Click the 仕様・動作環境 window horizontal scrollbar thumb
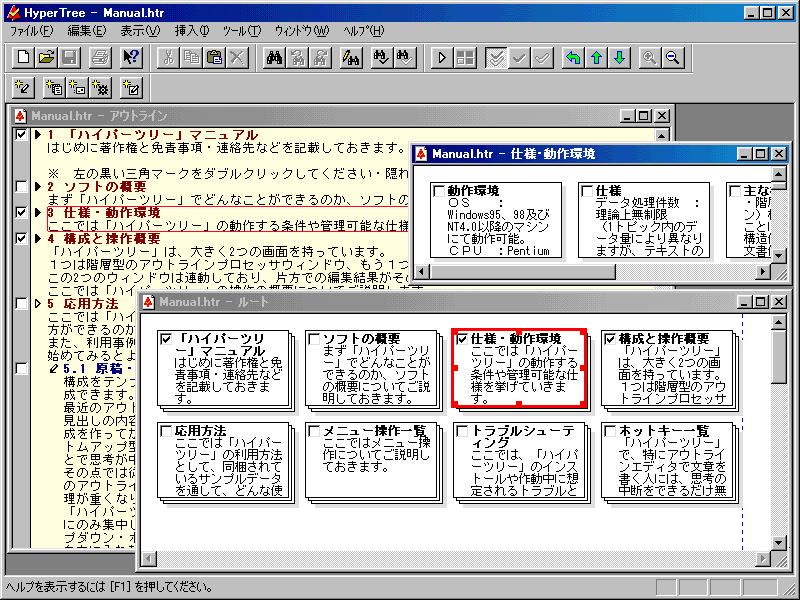The image size is (800, 600). 522,272
